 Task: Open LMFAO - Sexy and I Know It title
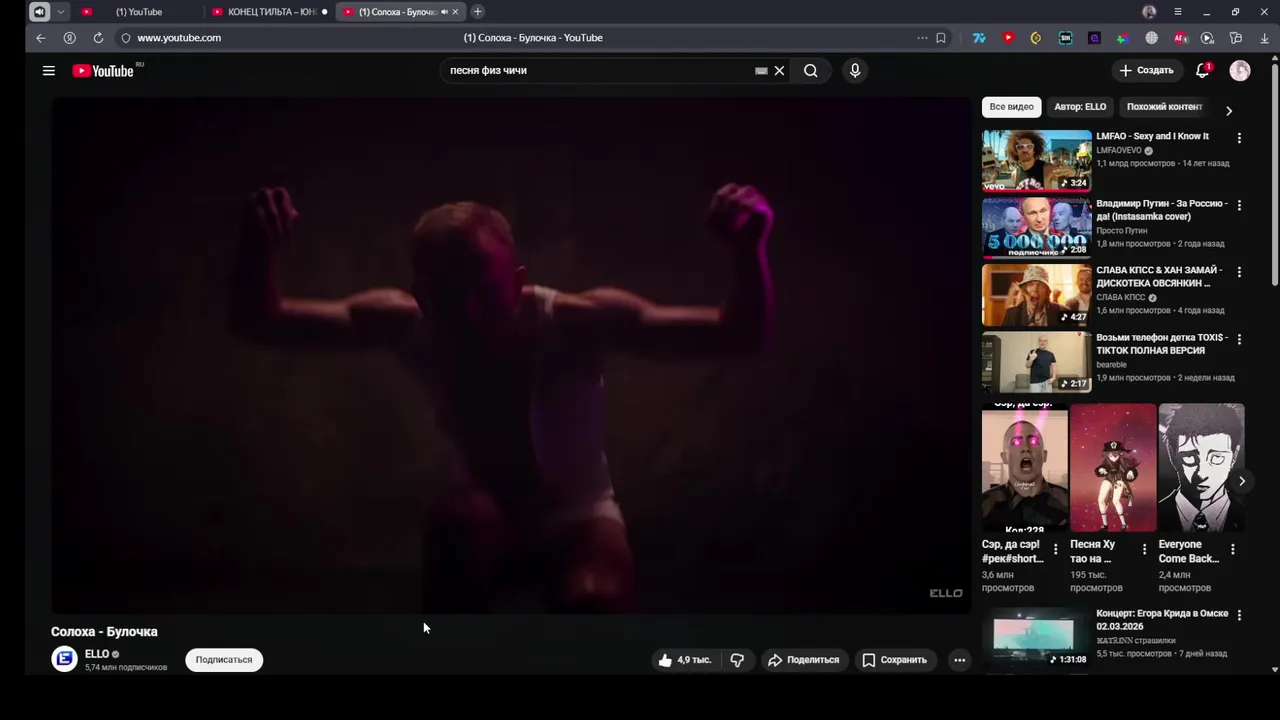coord(1152,136)
